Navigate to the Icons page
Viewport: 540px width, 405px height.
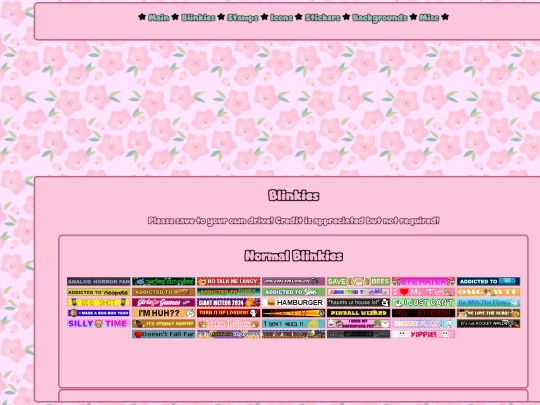click(281, 18)
